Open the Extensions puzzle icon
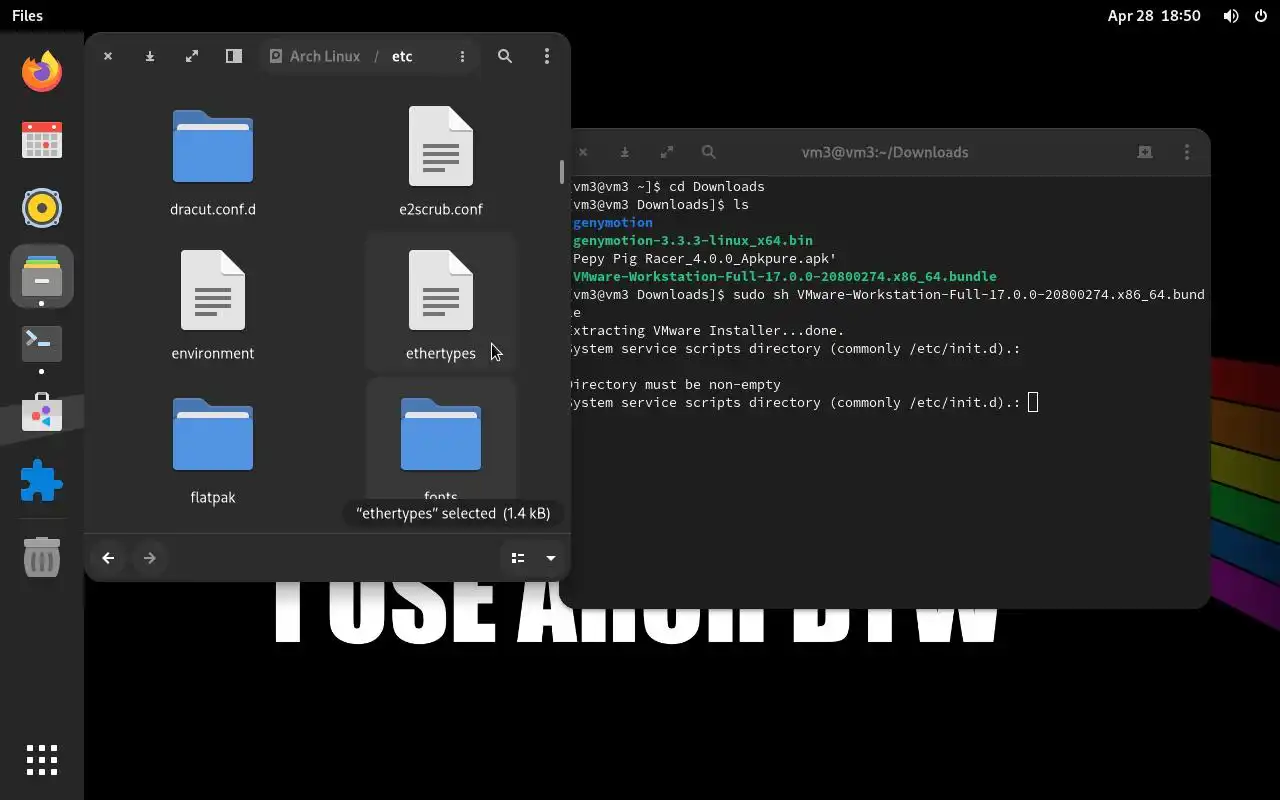This screenshot has width=1280, height=800. tap(41, 481)
